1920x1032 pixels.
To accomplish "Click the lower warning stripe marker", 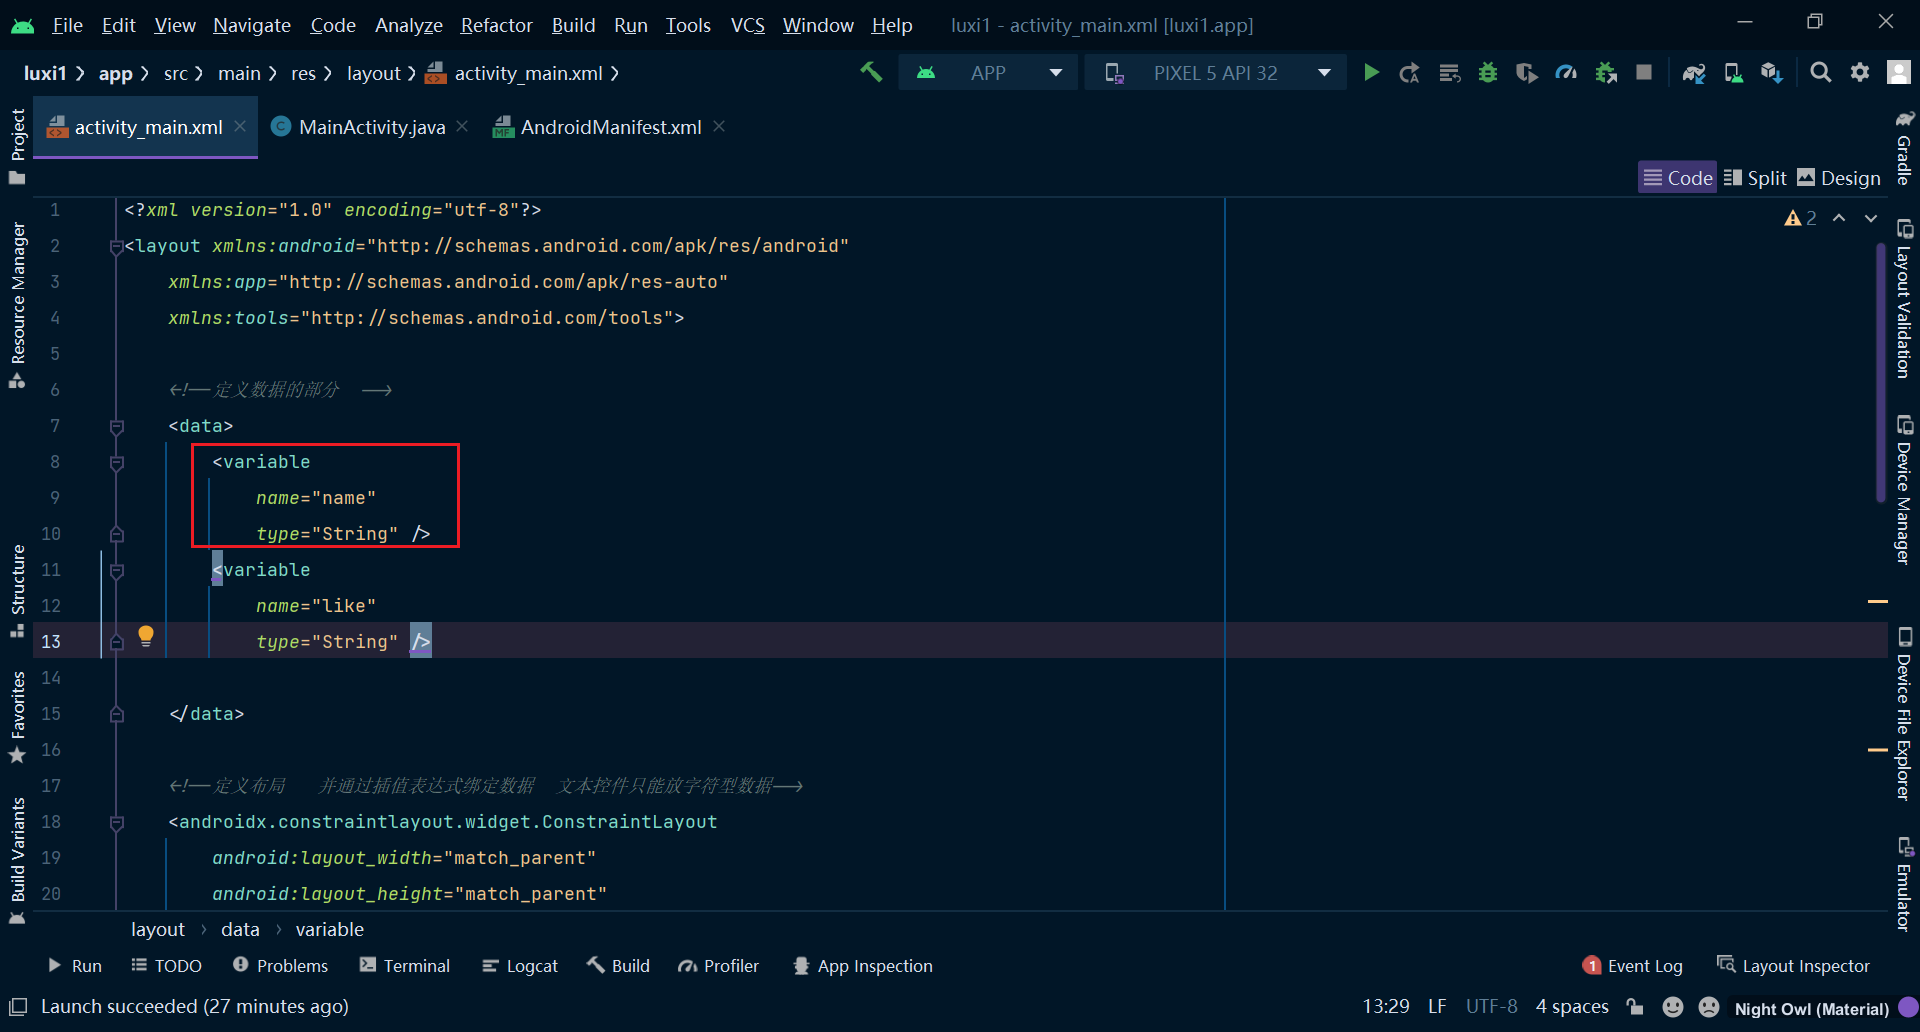I will (x=1878, y=750).
